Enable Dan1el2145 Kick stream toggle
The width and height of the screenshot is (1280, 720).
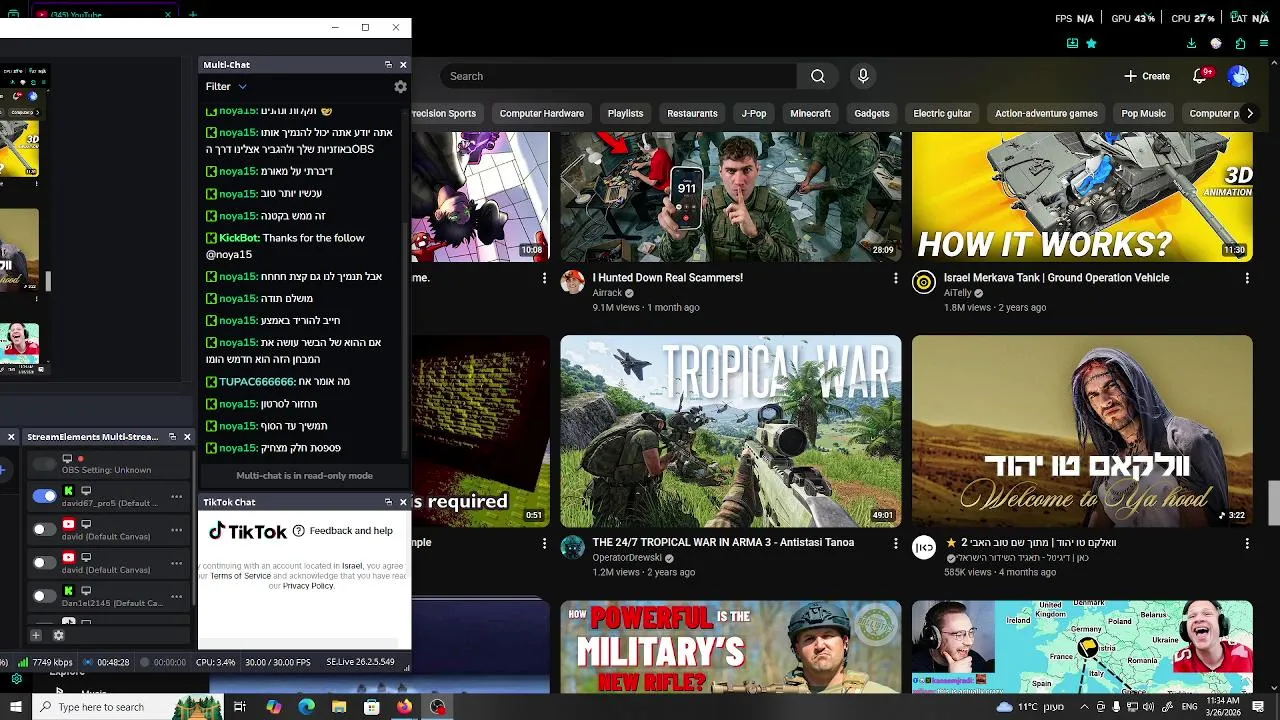(x=44, y=596)
